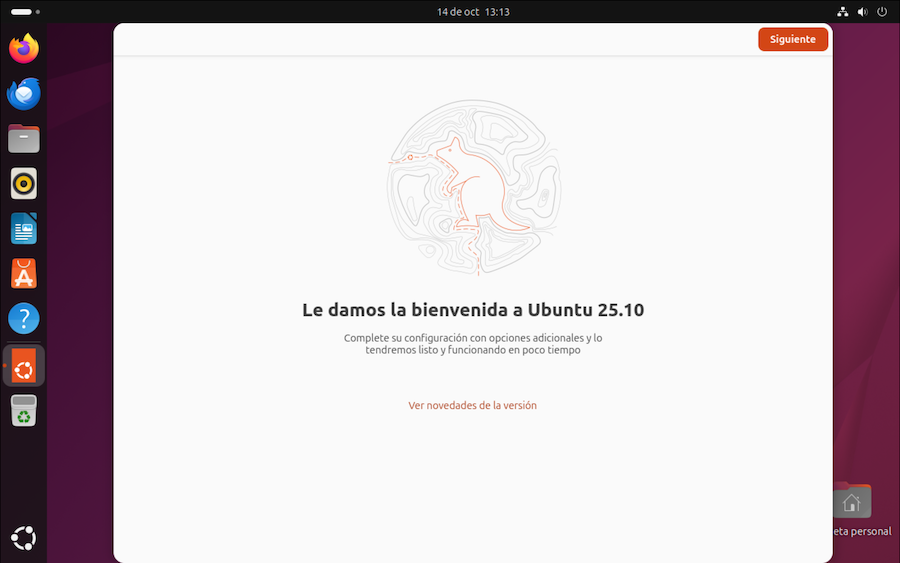Launch Rhythmbox music player
The width and height of the screenshot is (900, 563).
24,184
